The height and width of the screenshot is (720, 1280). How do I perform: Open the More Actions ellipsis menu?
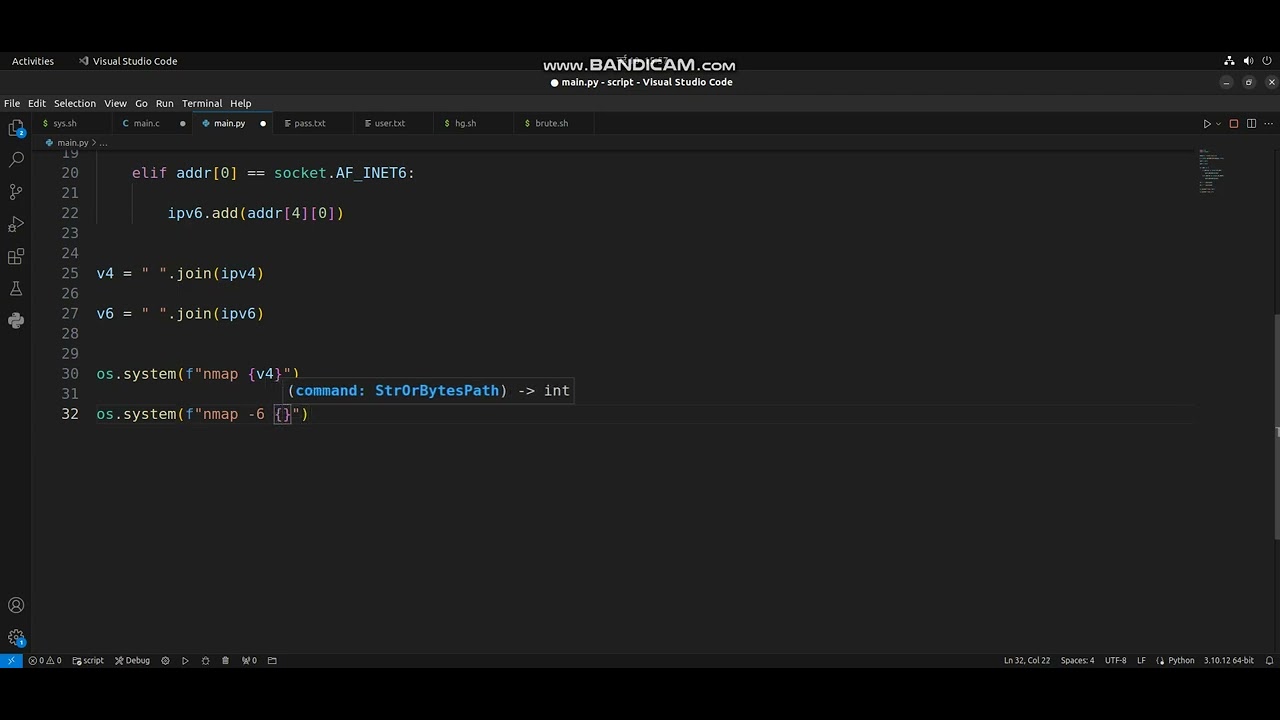(1268, 124)
